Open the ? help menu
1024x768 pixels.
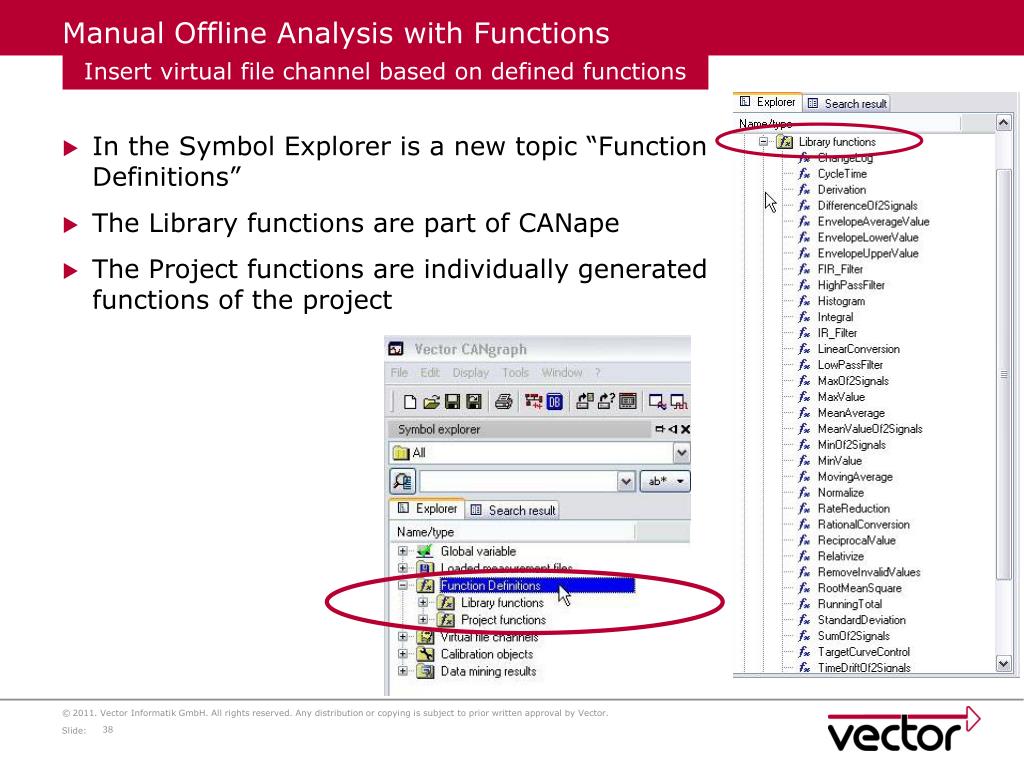click(x=597, y=372)
